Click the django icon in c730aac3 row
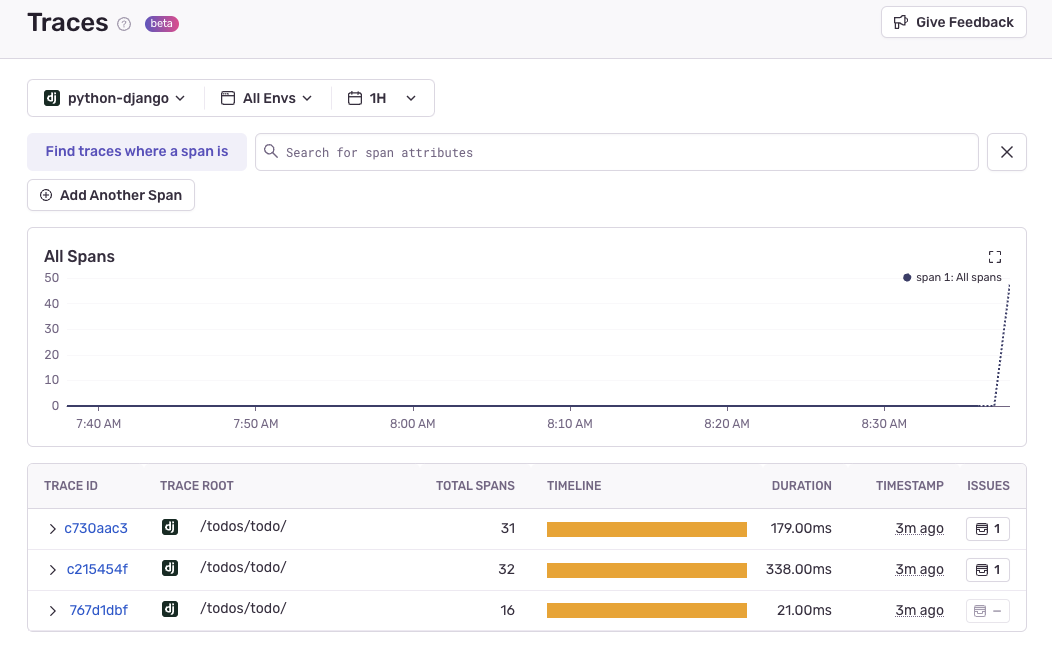The width and height of the screenshot is (1052, 672). tap(170, 526)
